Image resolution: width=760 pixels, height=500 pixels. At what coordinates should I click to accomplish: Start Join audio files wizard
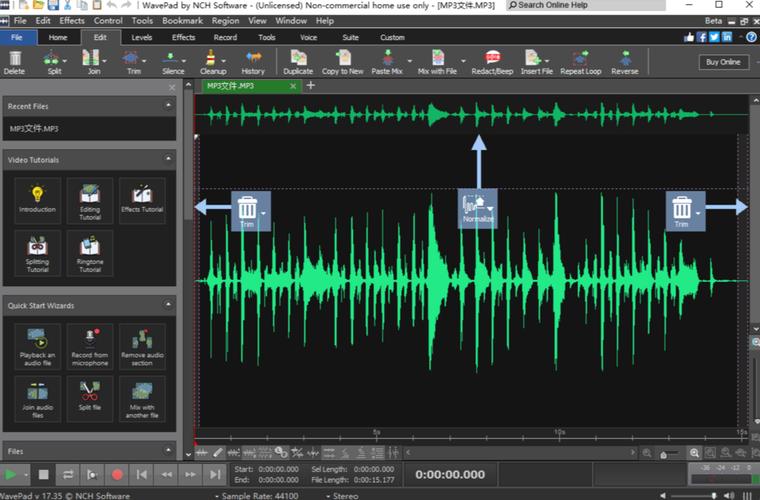(x=37, y=399)
